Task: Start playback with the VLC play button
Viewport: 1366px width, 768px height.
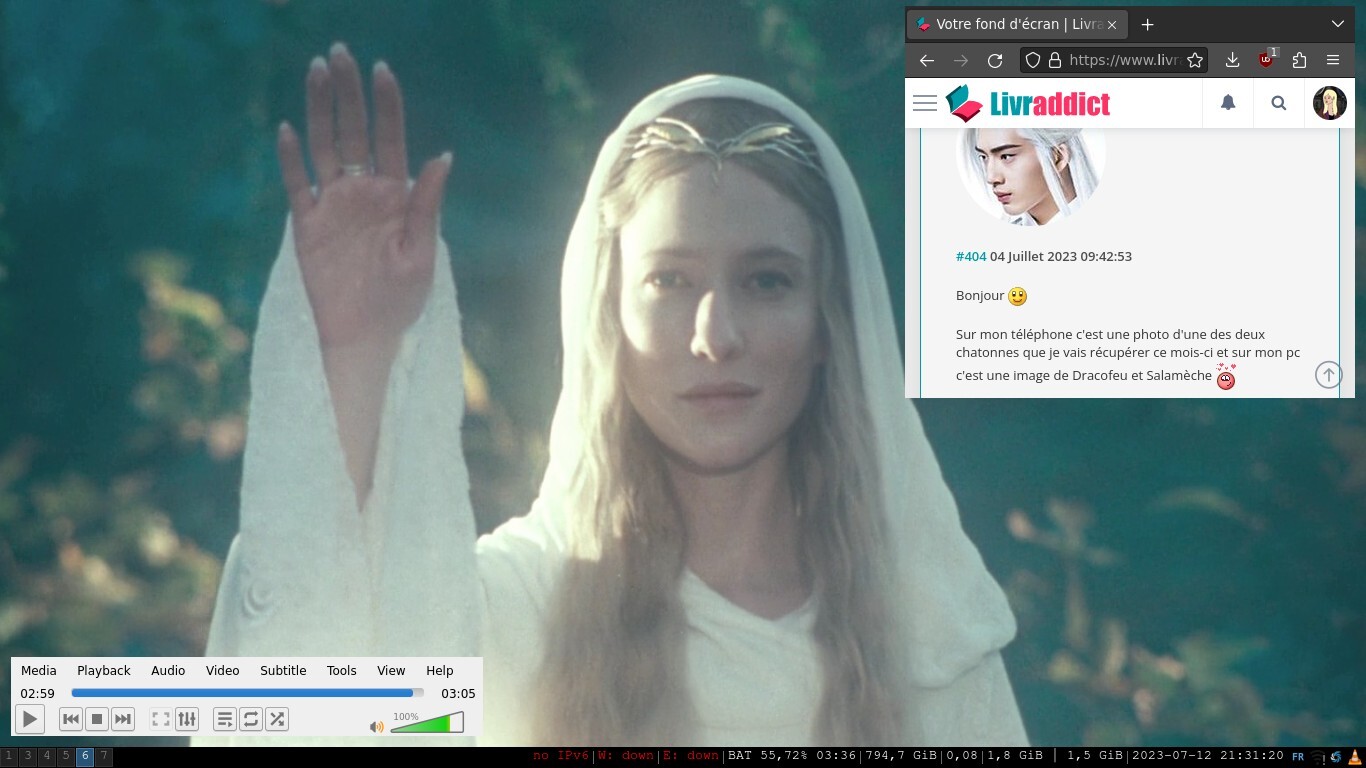Action: click(30, 719)
